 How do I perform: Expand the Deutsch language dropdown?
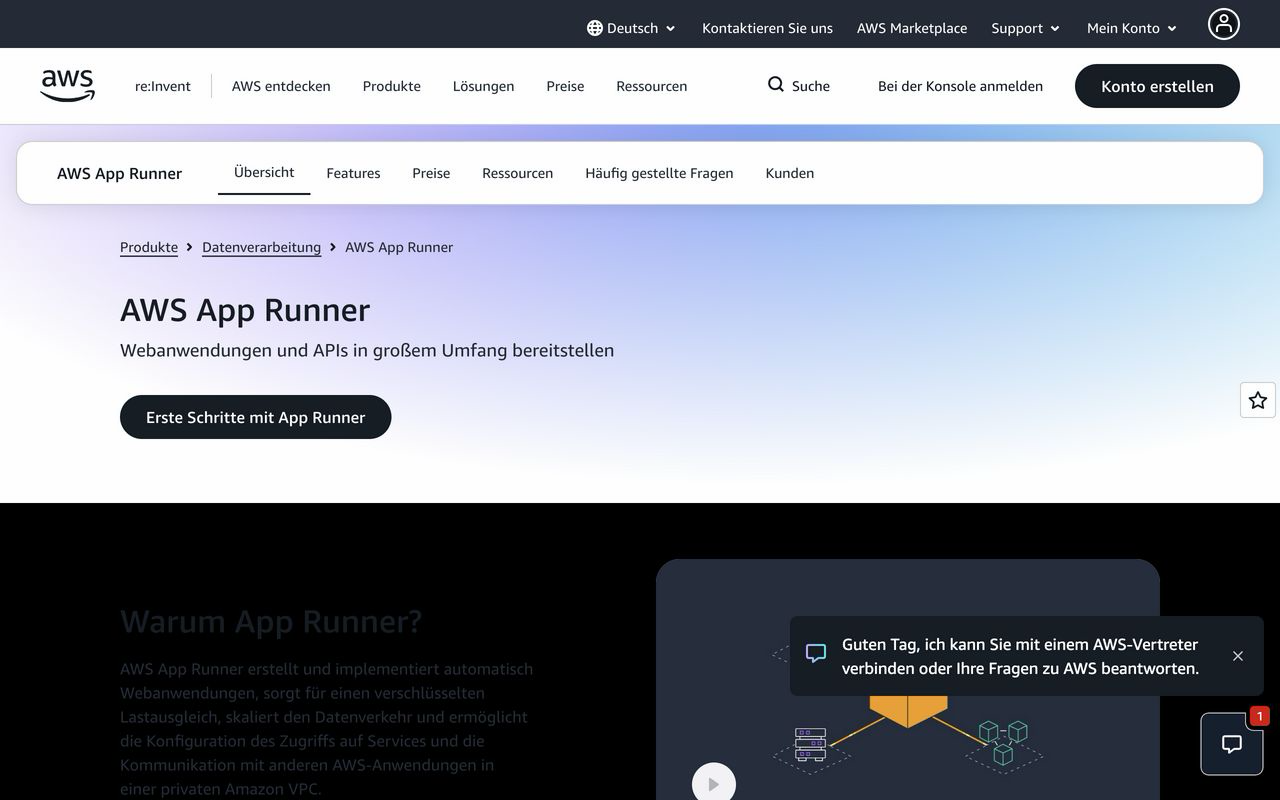tap(631, 28)
